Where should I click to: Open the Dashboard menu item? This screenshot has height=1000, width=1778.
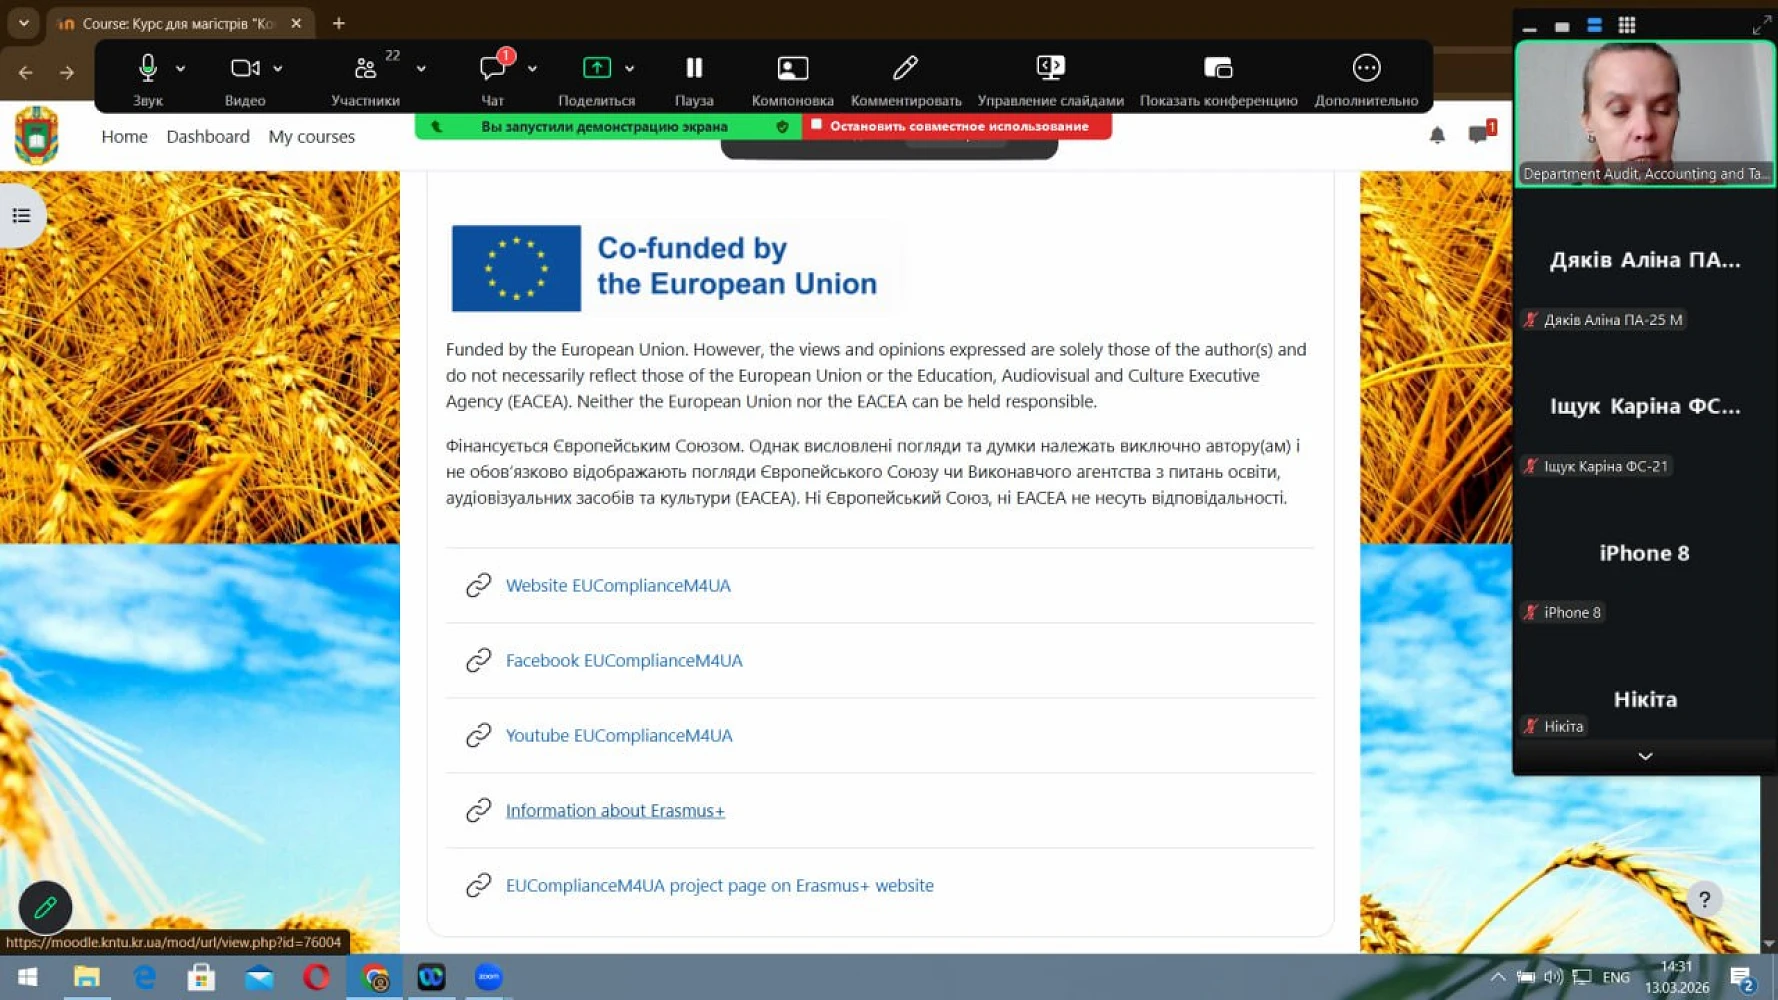[x=208, y=136]
